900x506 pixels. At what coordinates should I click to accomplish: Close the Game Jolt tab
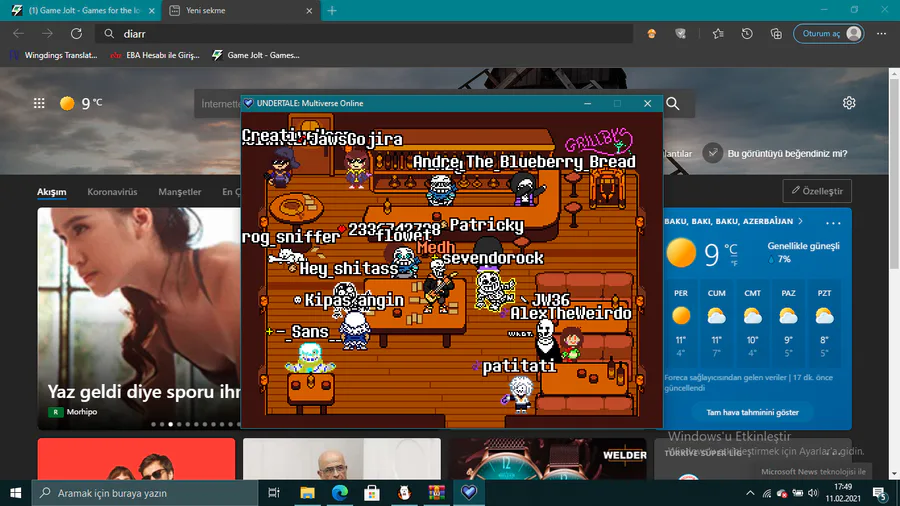[152, 10]
